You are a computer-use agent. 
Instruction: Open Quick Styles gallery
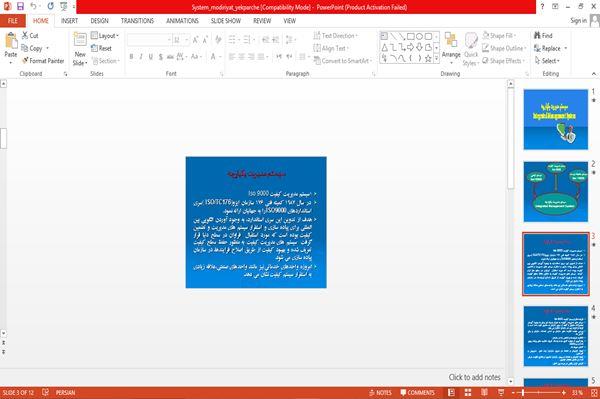point(471,49)
